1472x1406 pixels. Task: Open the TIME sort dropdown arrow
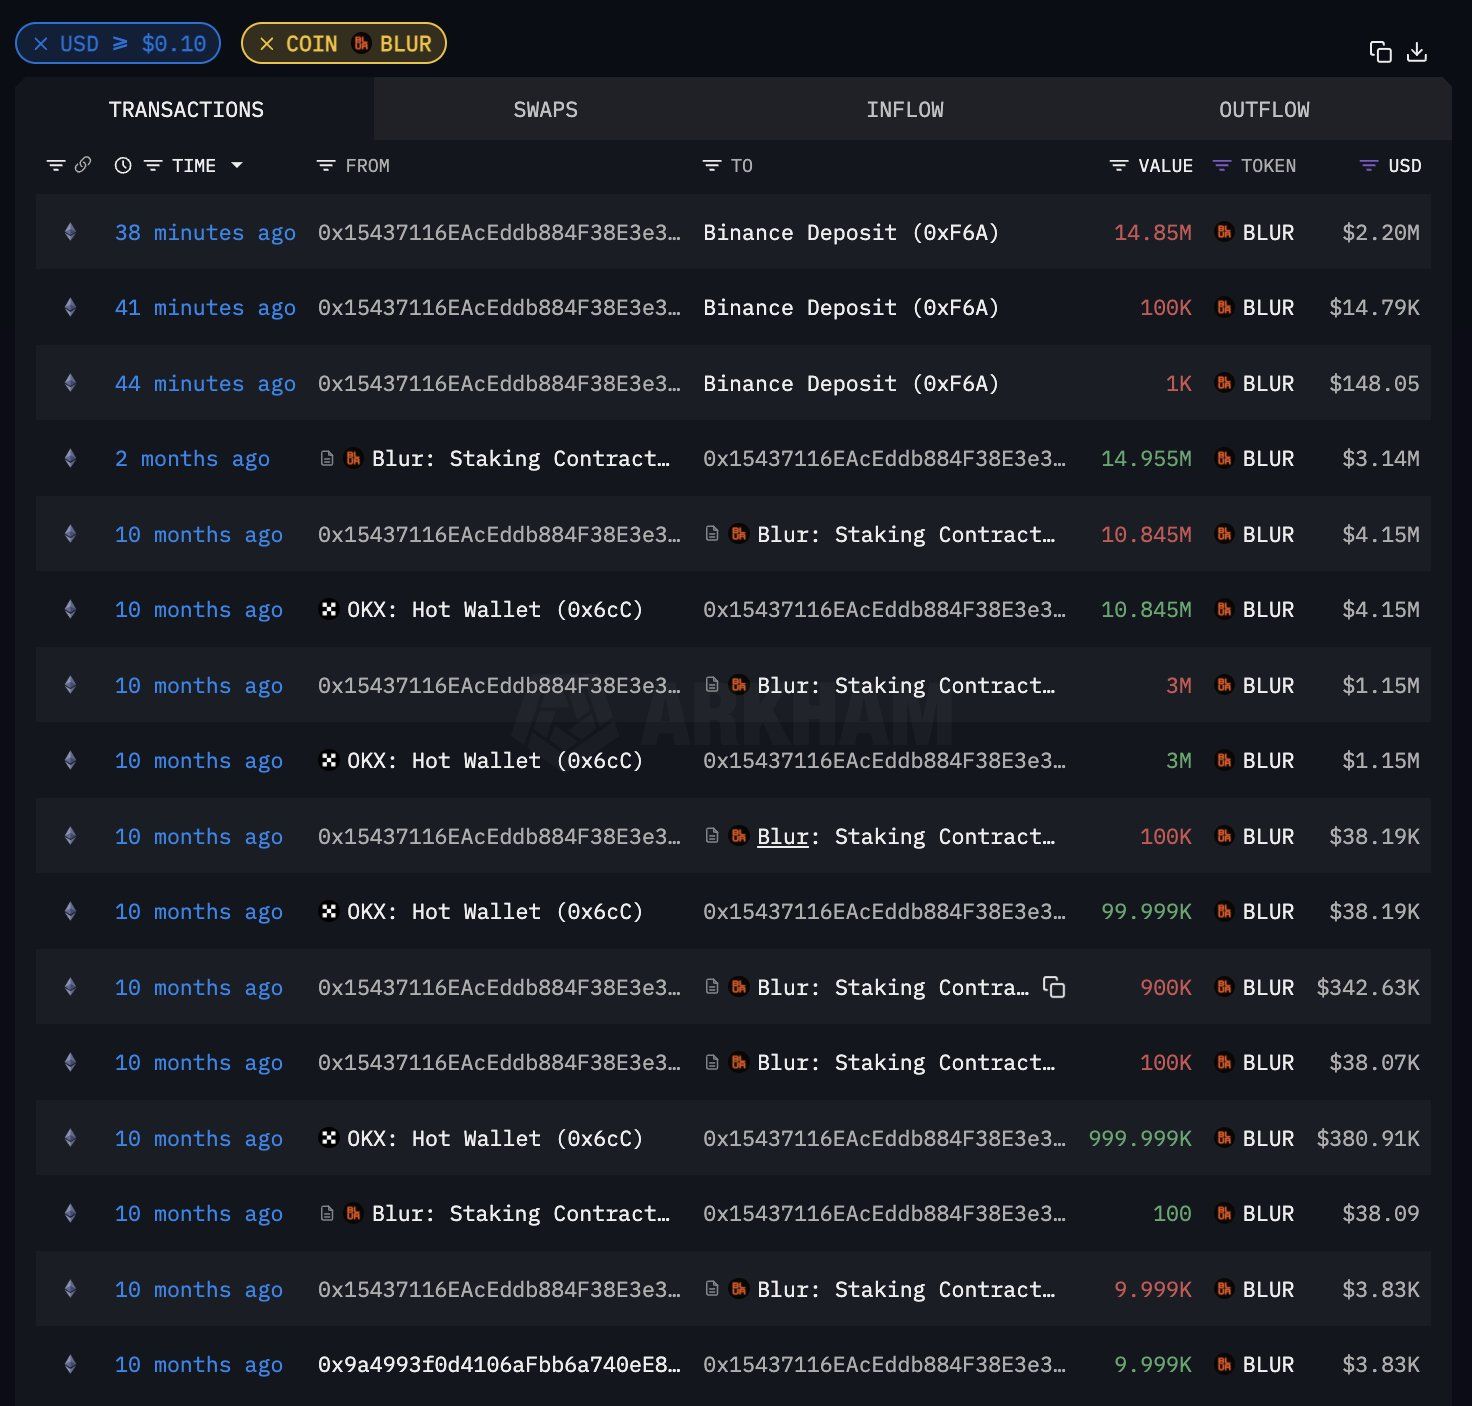click(x=236, y=166)
